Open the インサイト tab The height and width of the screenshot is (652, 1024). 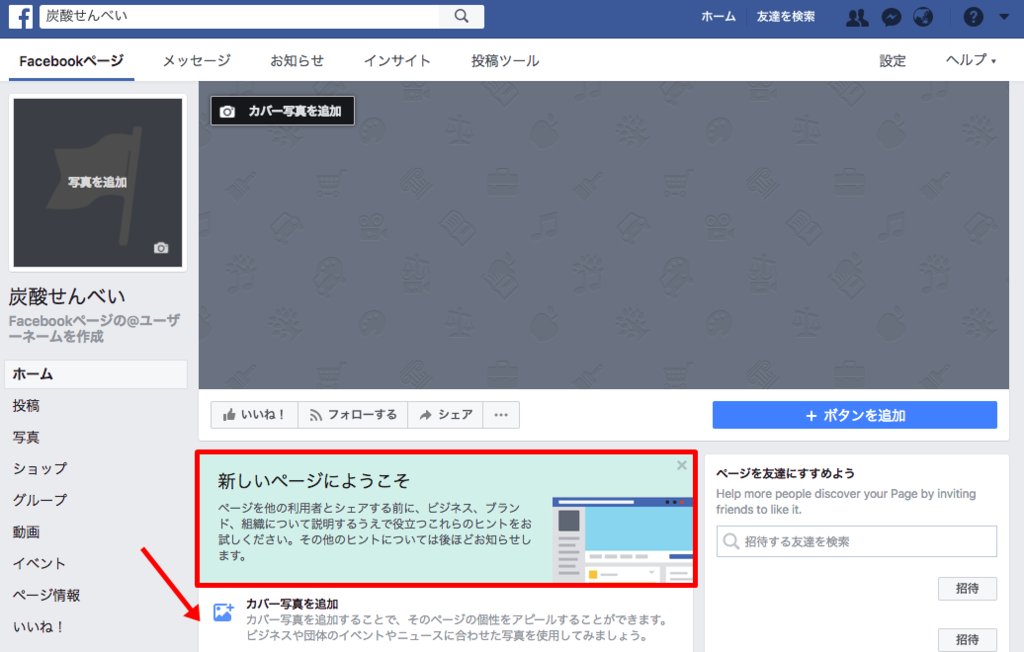[397, 61]
